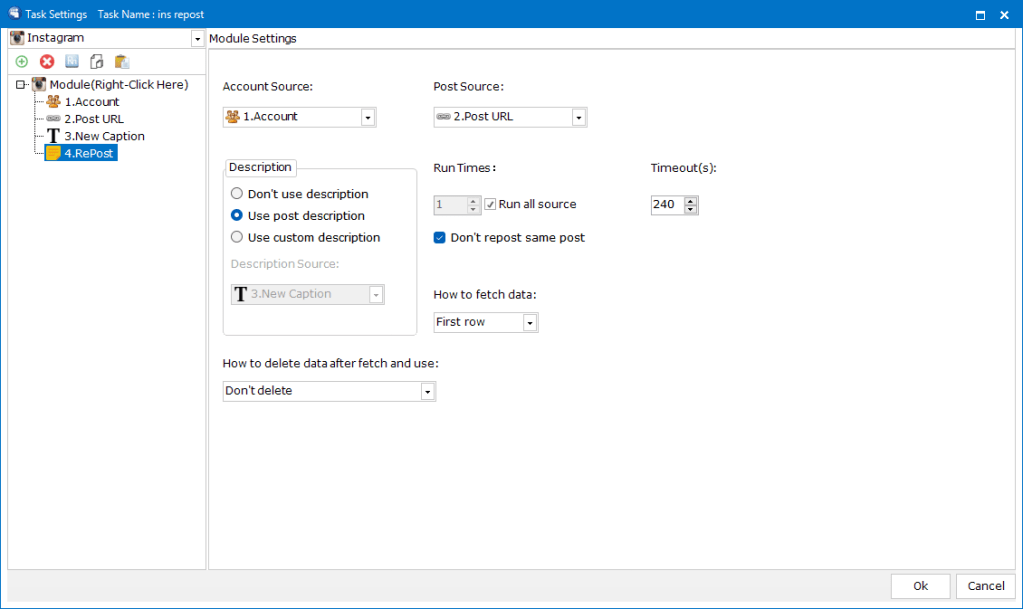Click the red delete module icon
The height and width of the screenshot is (609, 1023).
click(47, 62)
